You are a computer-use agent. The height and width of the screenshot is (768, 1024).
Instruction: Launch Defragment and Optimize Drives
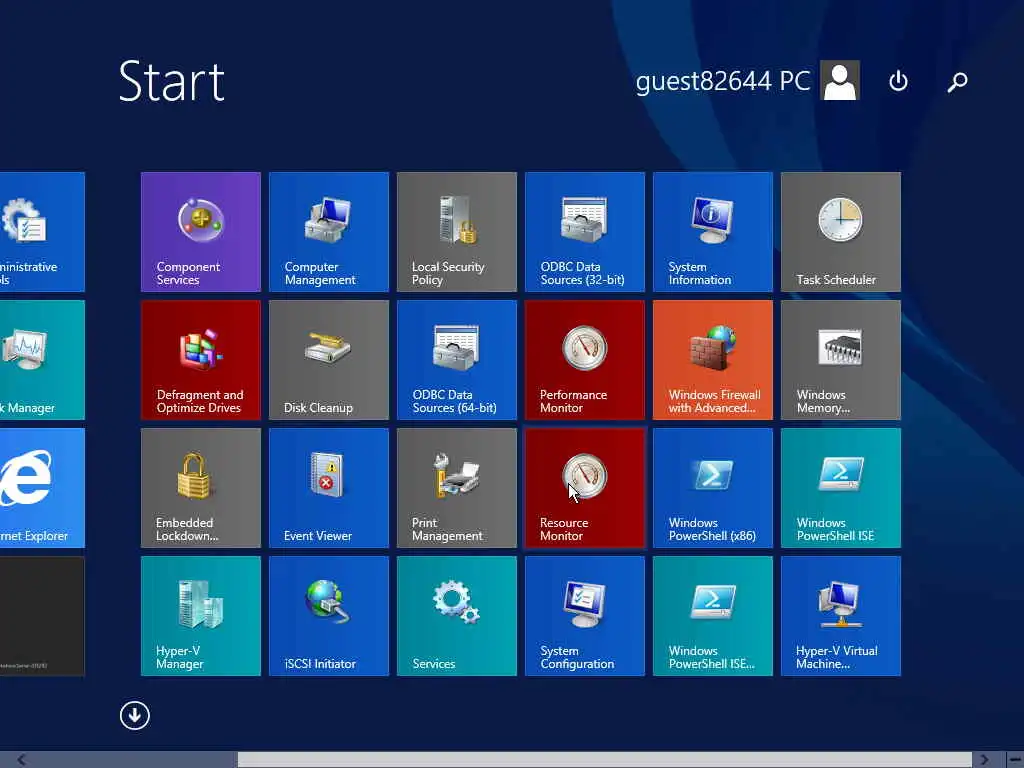200,360
